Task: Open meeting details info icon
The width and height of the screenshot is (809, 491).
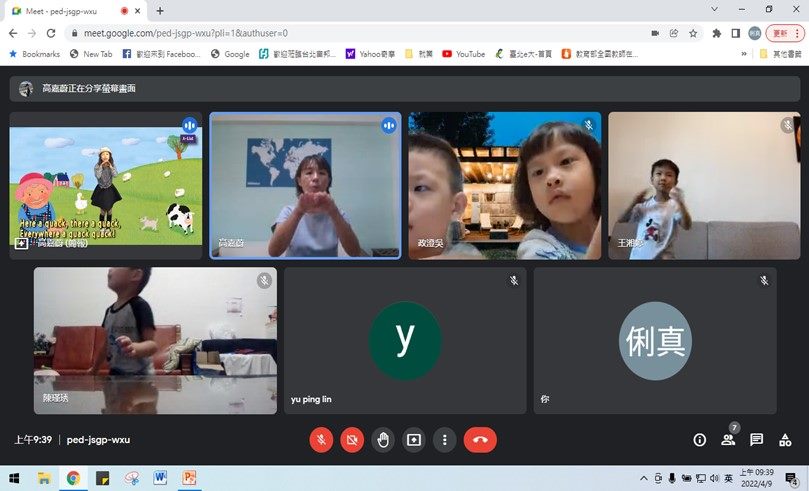Action: tap(699, 439)
